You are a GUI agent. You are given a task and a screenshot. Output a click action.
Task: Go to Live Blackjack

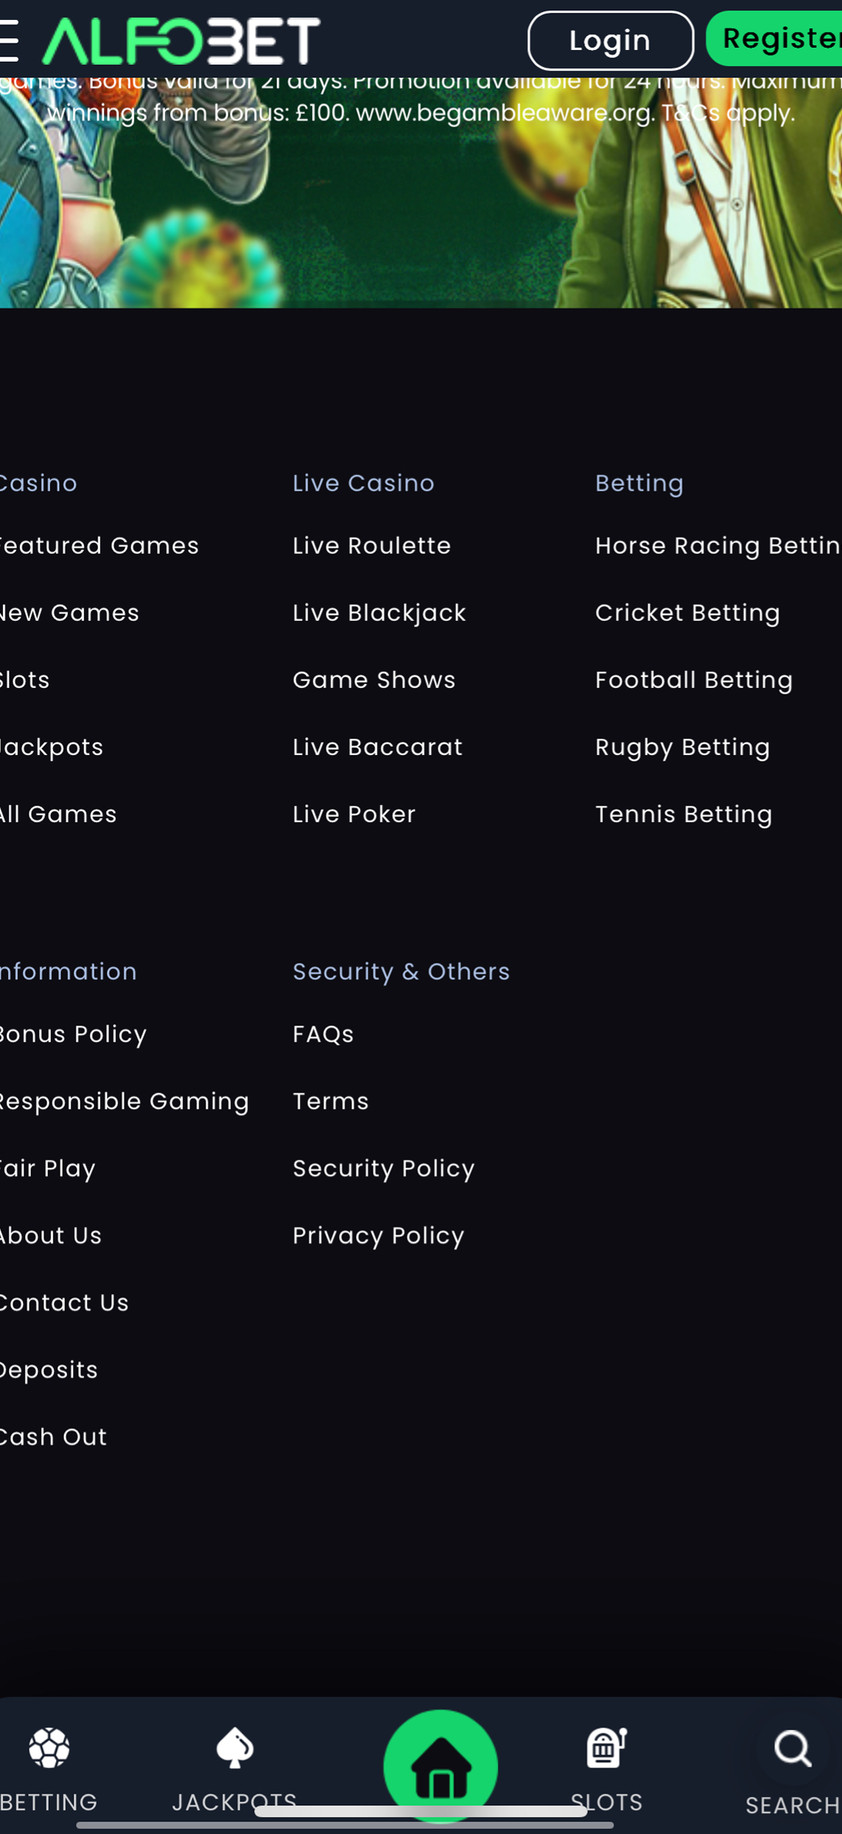(379, 613)
